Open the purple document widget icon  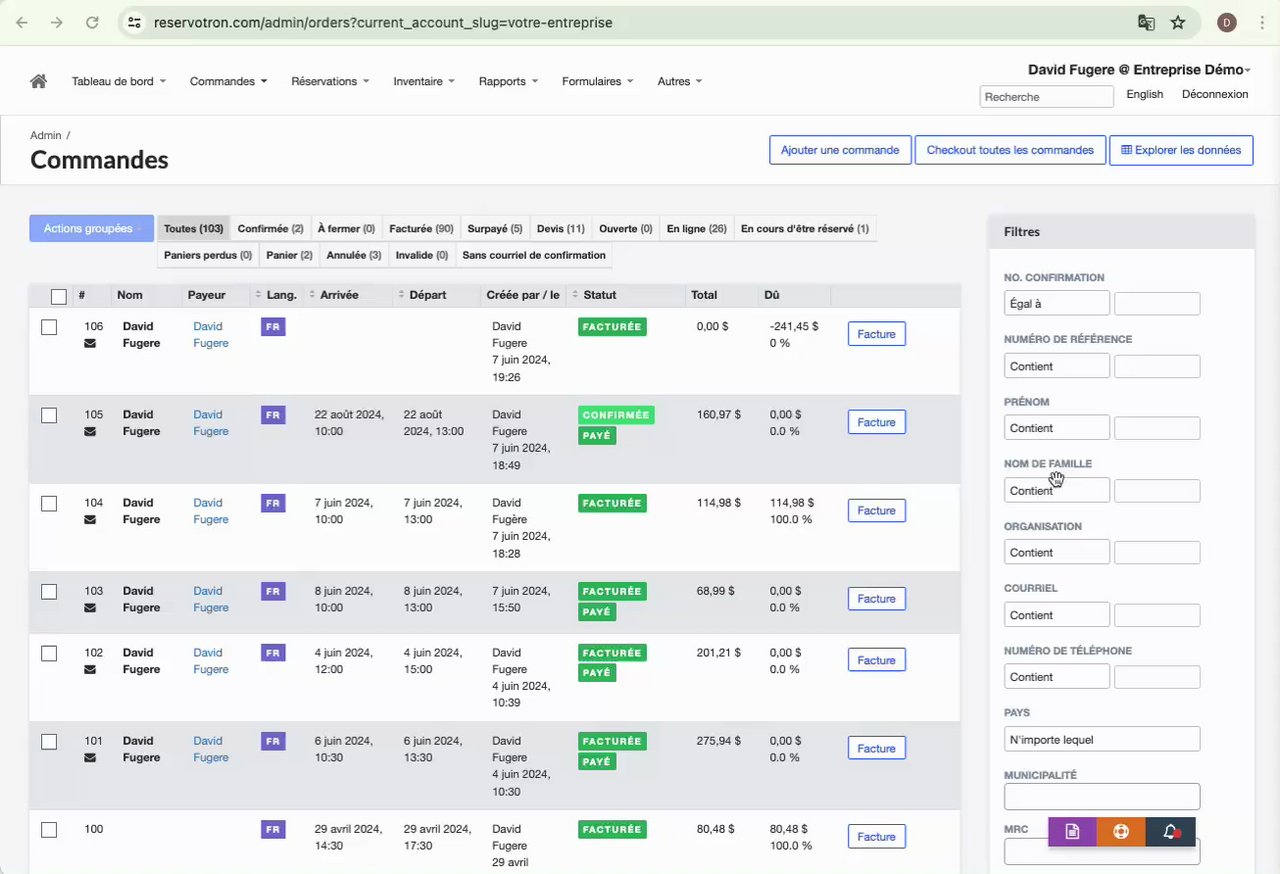point(1072,832)
